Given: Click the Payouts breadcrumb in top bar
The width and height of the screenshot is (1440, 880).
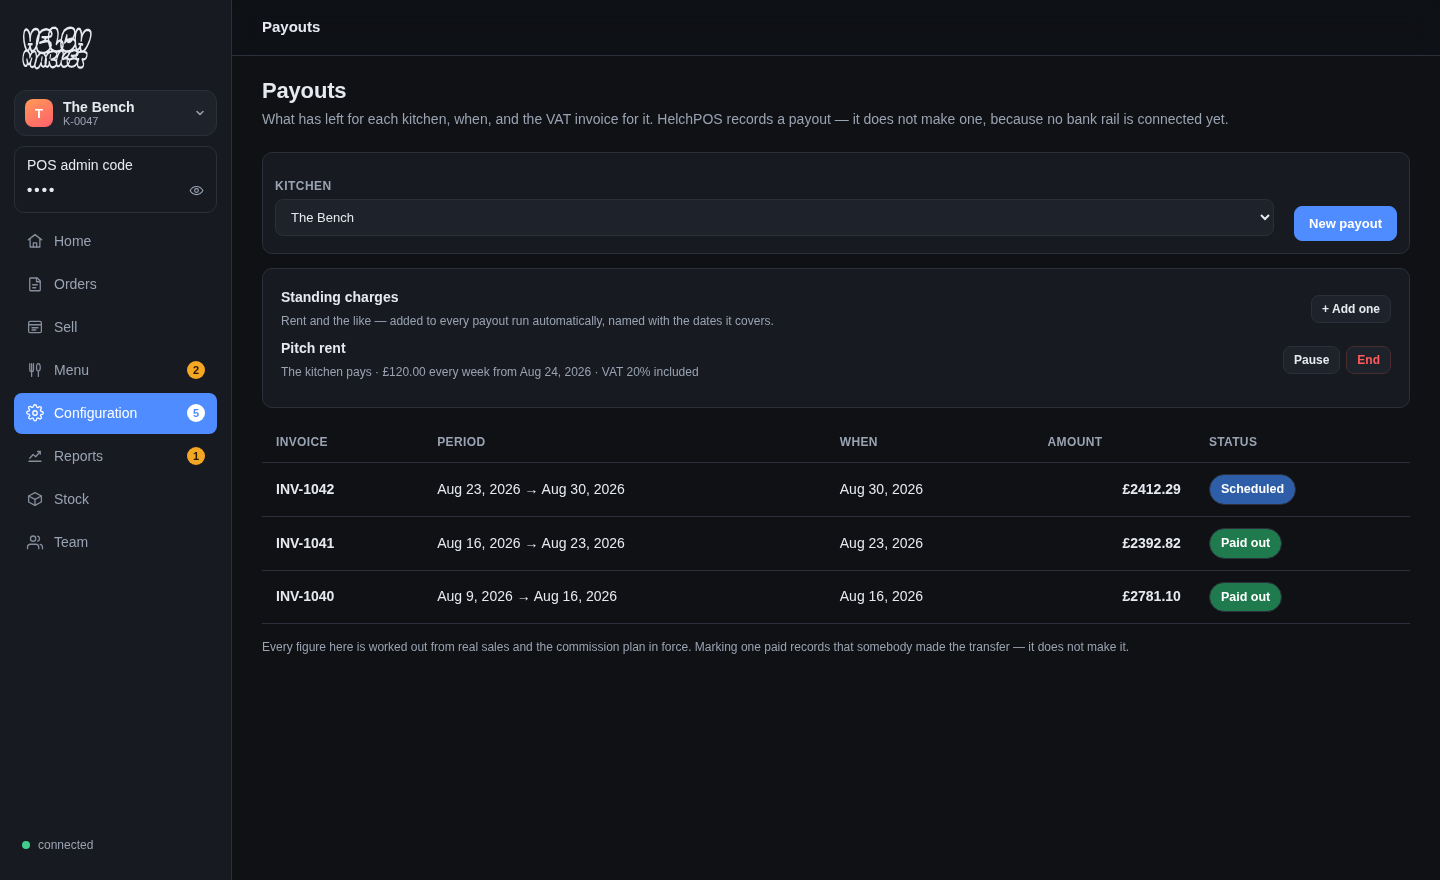Looking at the screenshot, I should coord(291,27).
